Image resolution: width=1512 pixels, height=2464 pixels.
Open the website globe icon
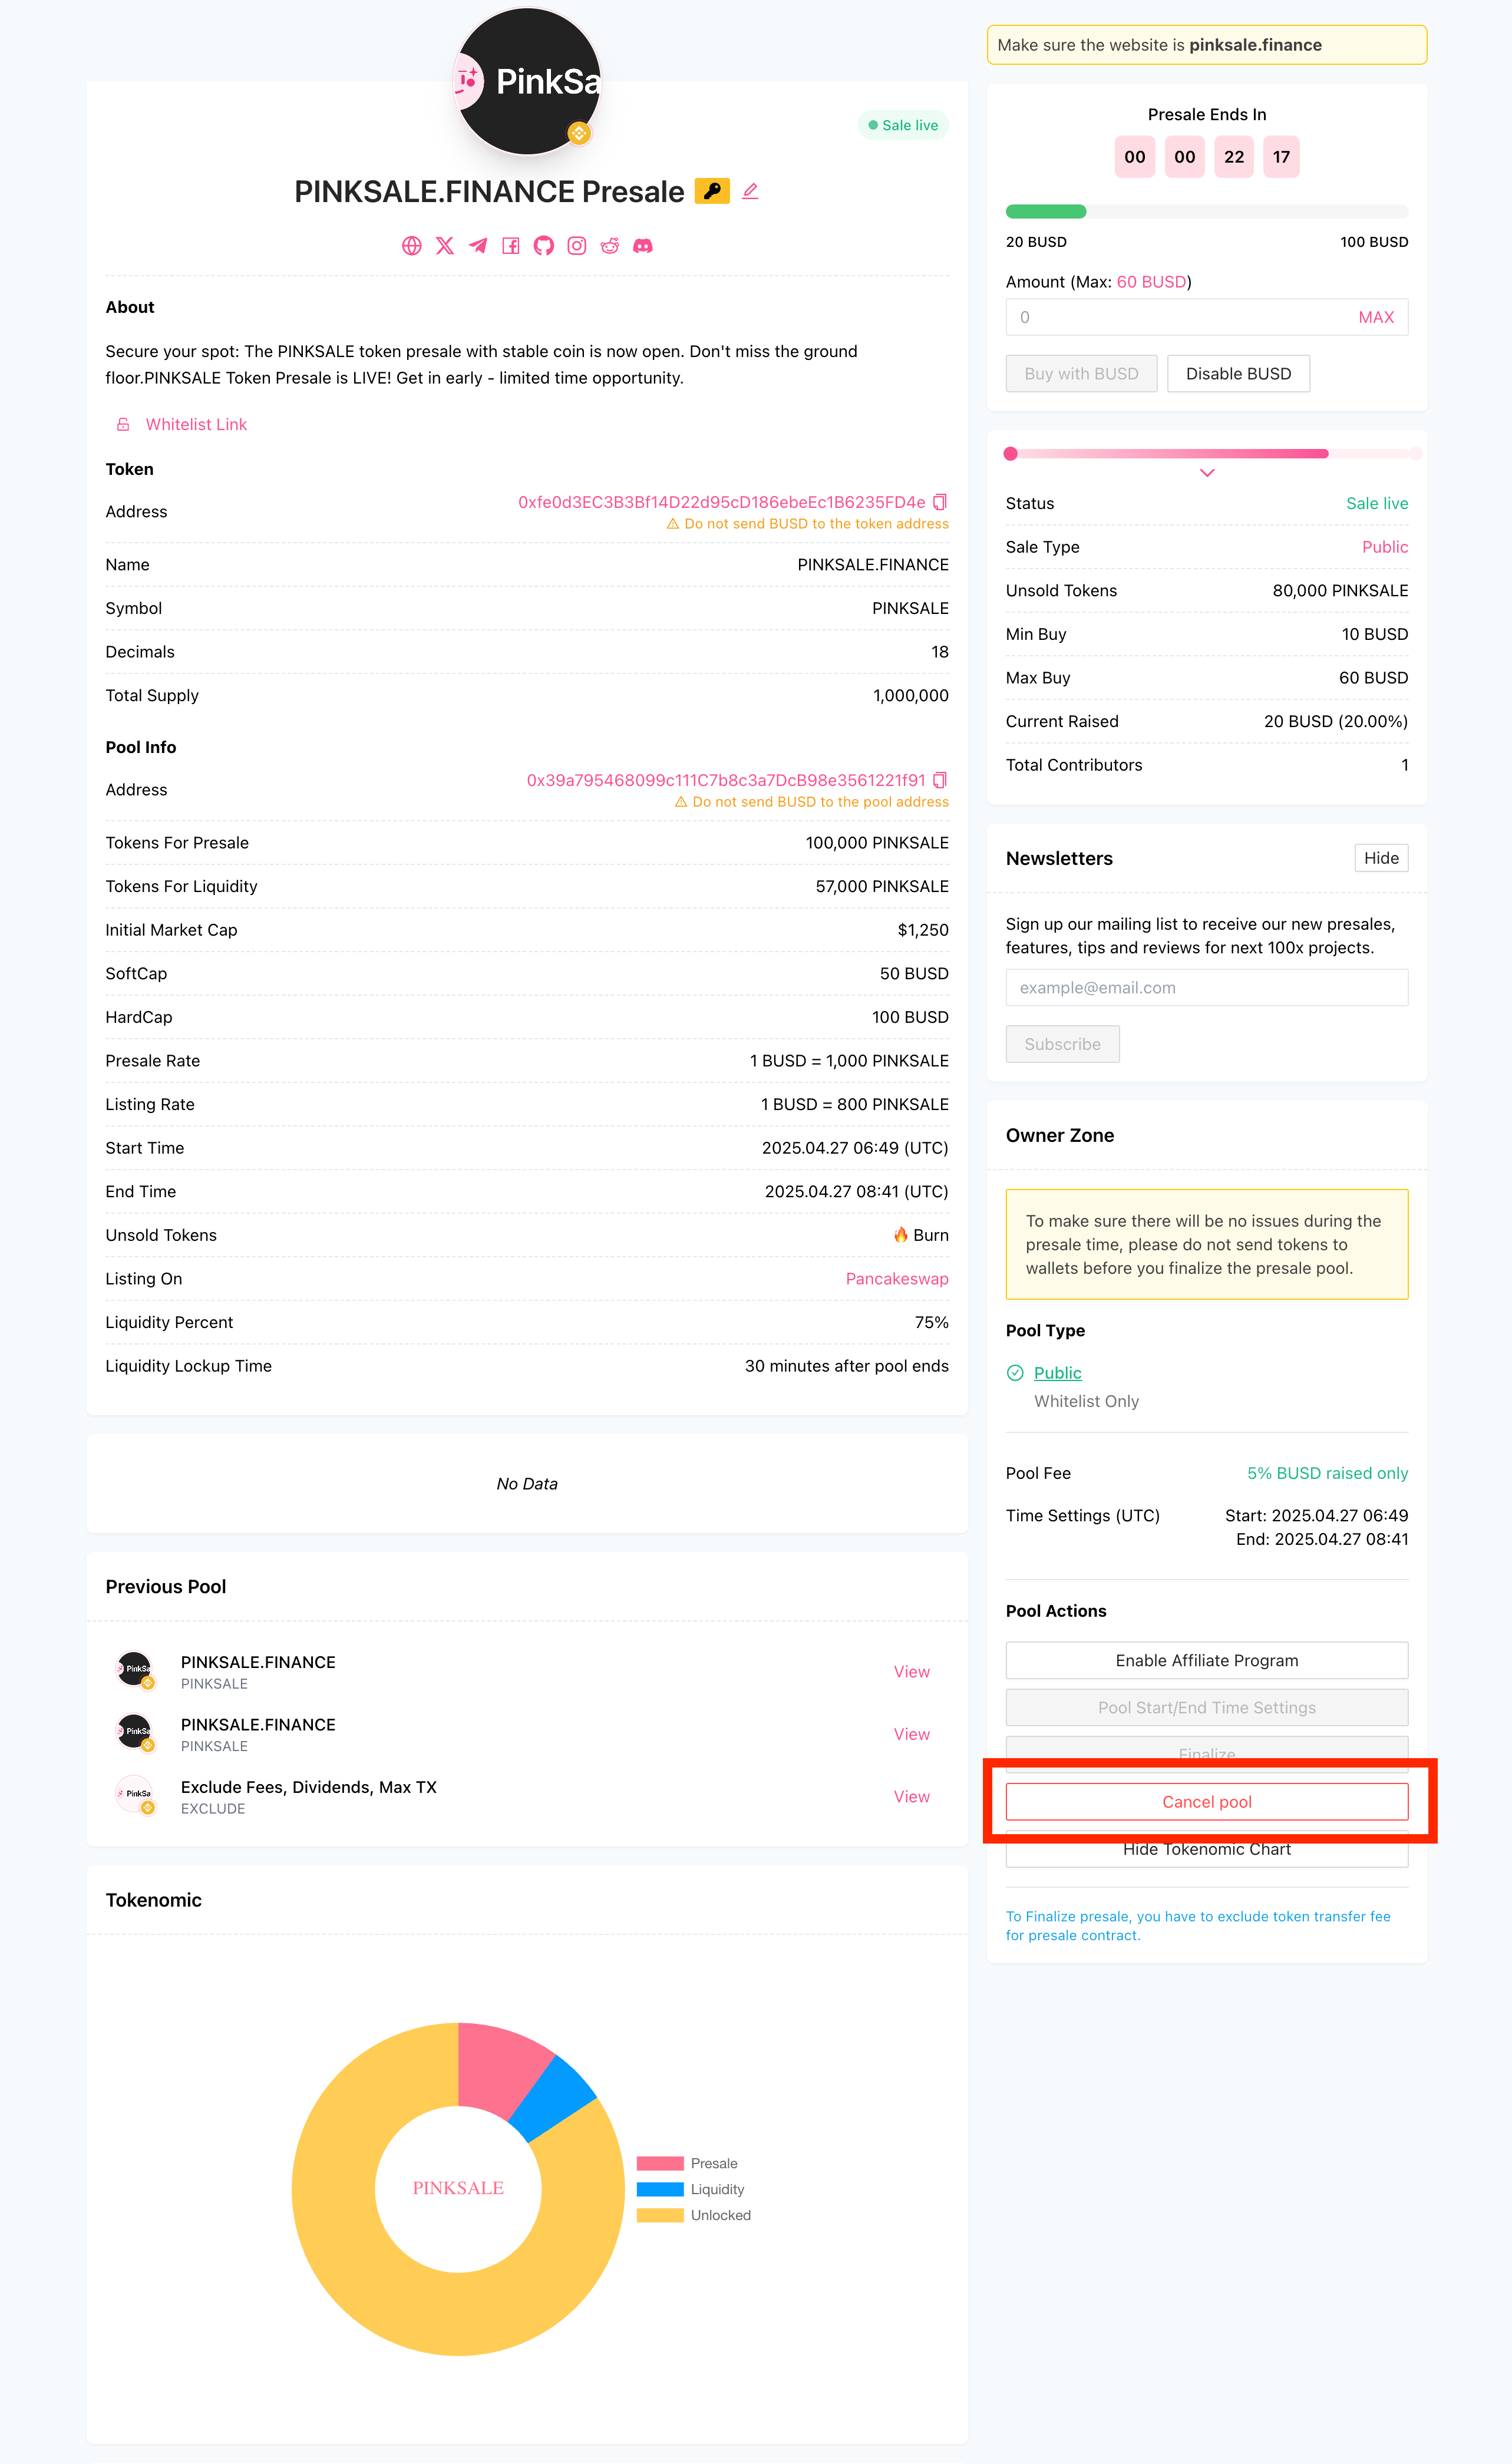coord(411,246)
